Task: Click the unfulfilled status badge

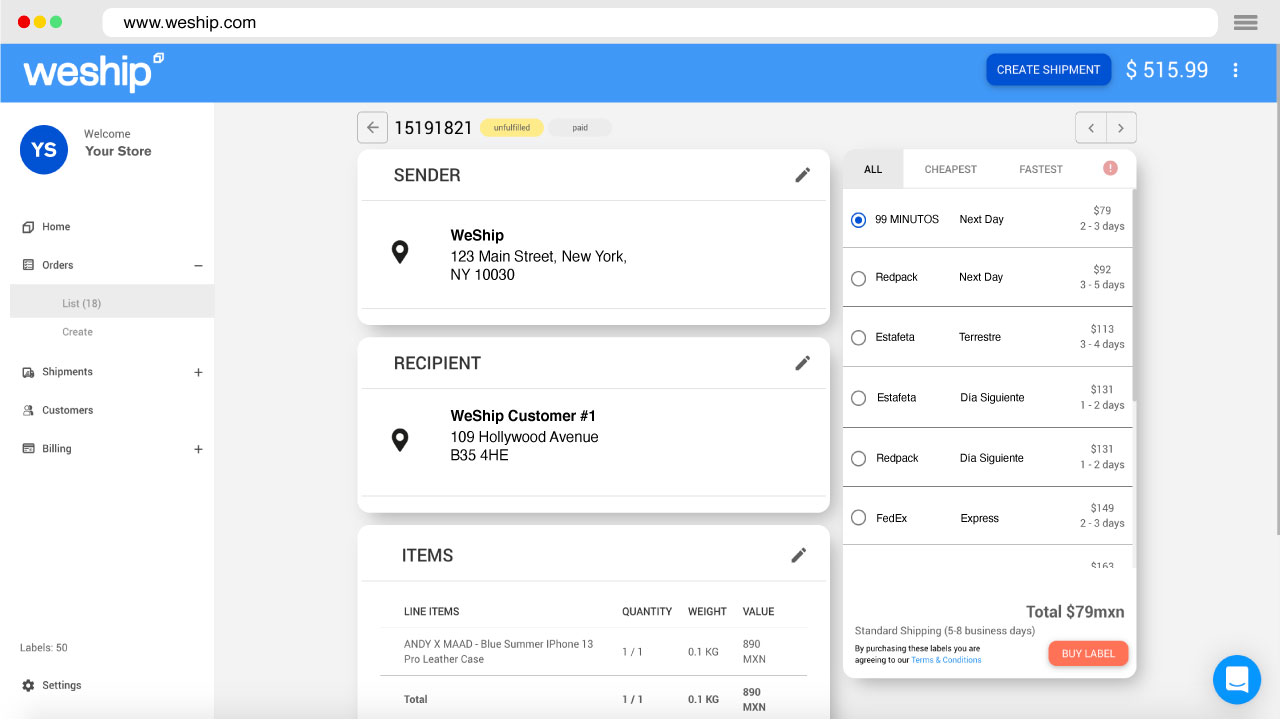Action: coord(512,128)
